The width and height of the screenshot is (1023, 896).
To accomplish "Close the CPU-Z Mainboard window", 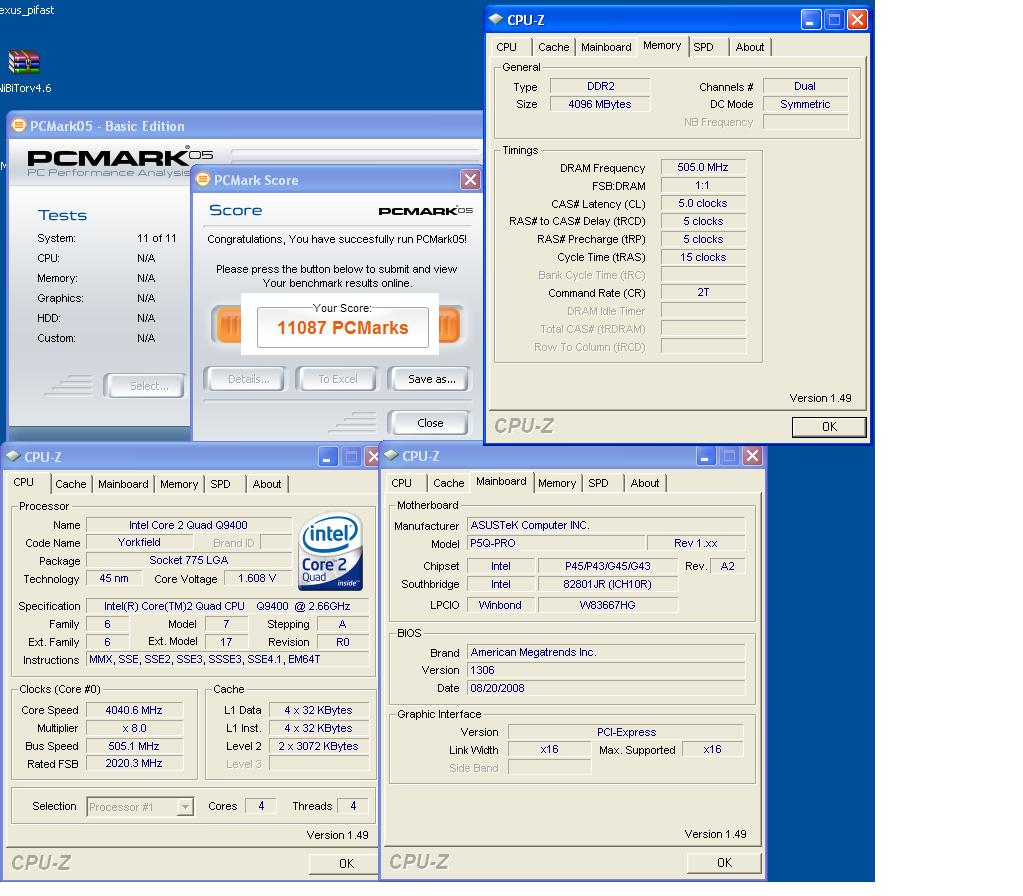I will coord(752,456).
